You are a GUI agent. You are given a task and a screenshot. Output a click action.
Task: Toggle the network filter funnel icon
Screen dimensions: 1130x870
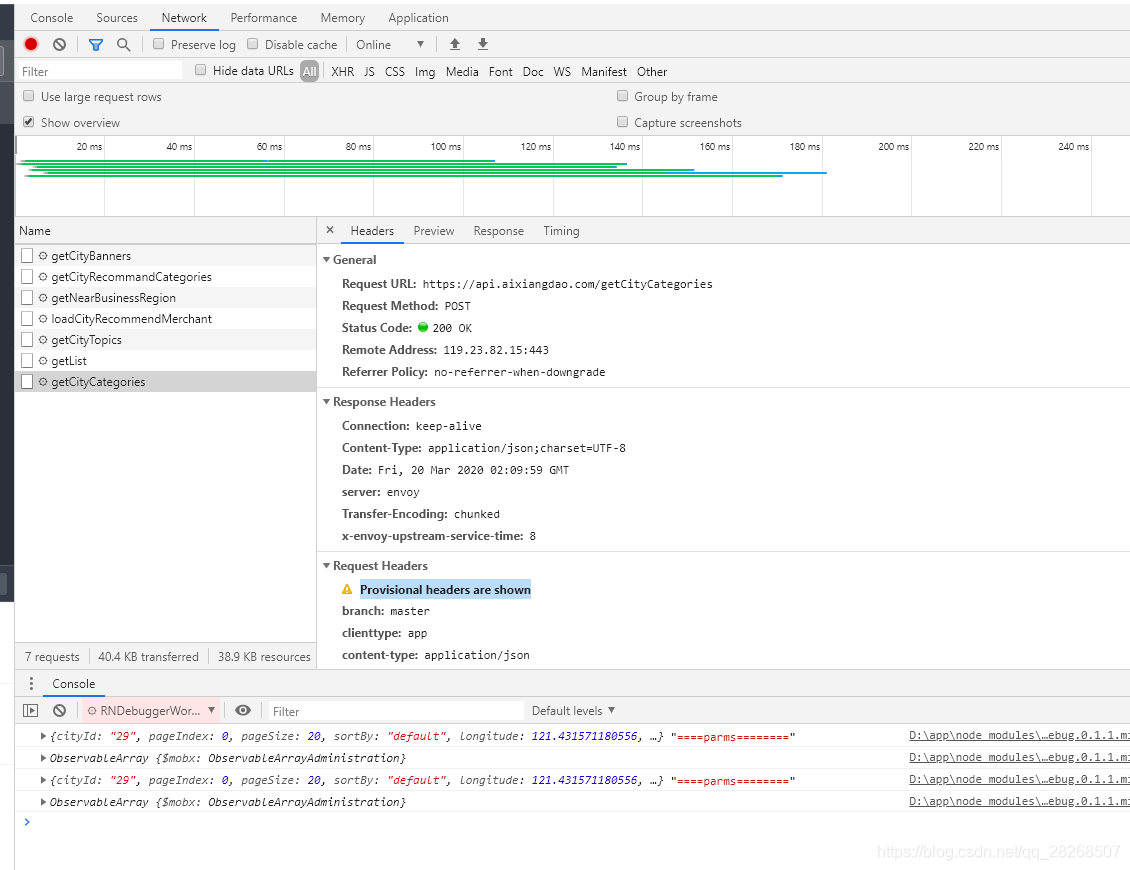pos(95,45)
